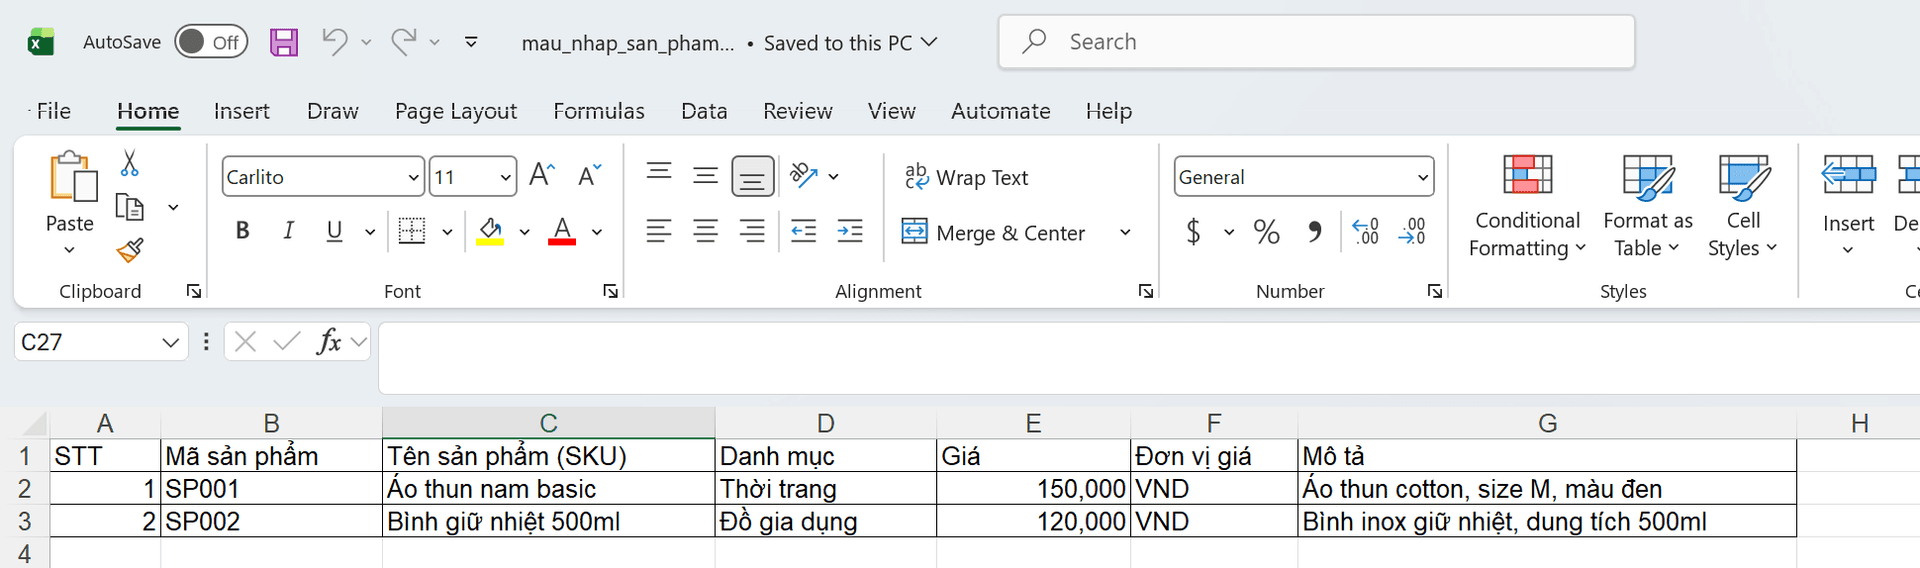Click the Undo arrow icon
The height and width of the screenshot is (568, 1920).
[335, 41]
